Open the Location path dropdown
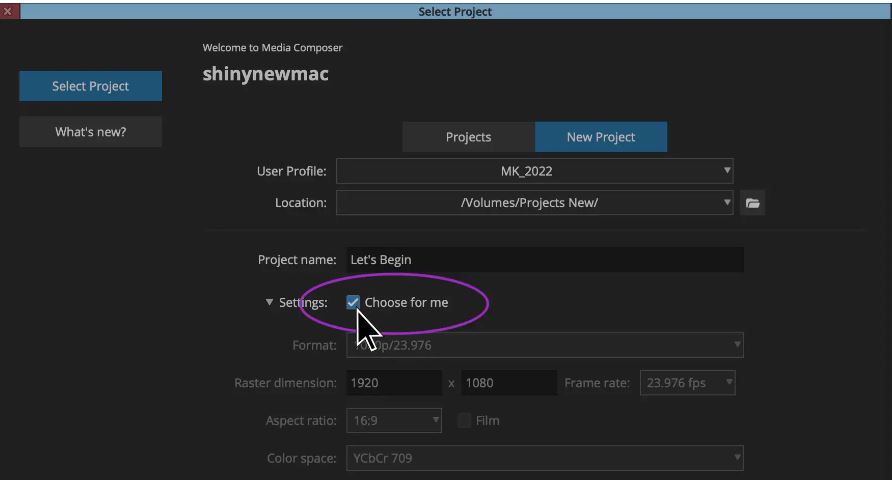This screenshot has width=892, height=480. (534, 202)
